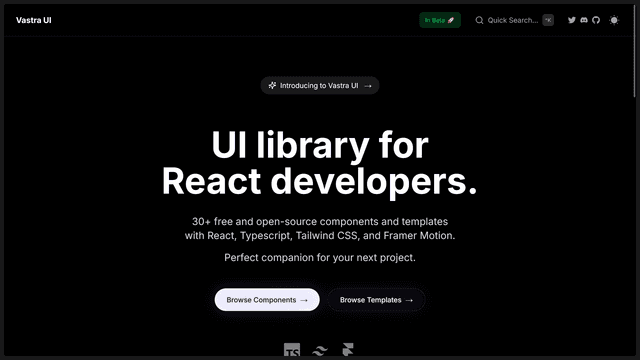Click the arrow in Browse Components
Image resolution: width=640 pixels, height=360 pixels.
tap(304, 300)
